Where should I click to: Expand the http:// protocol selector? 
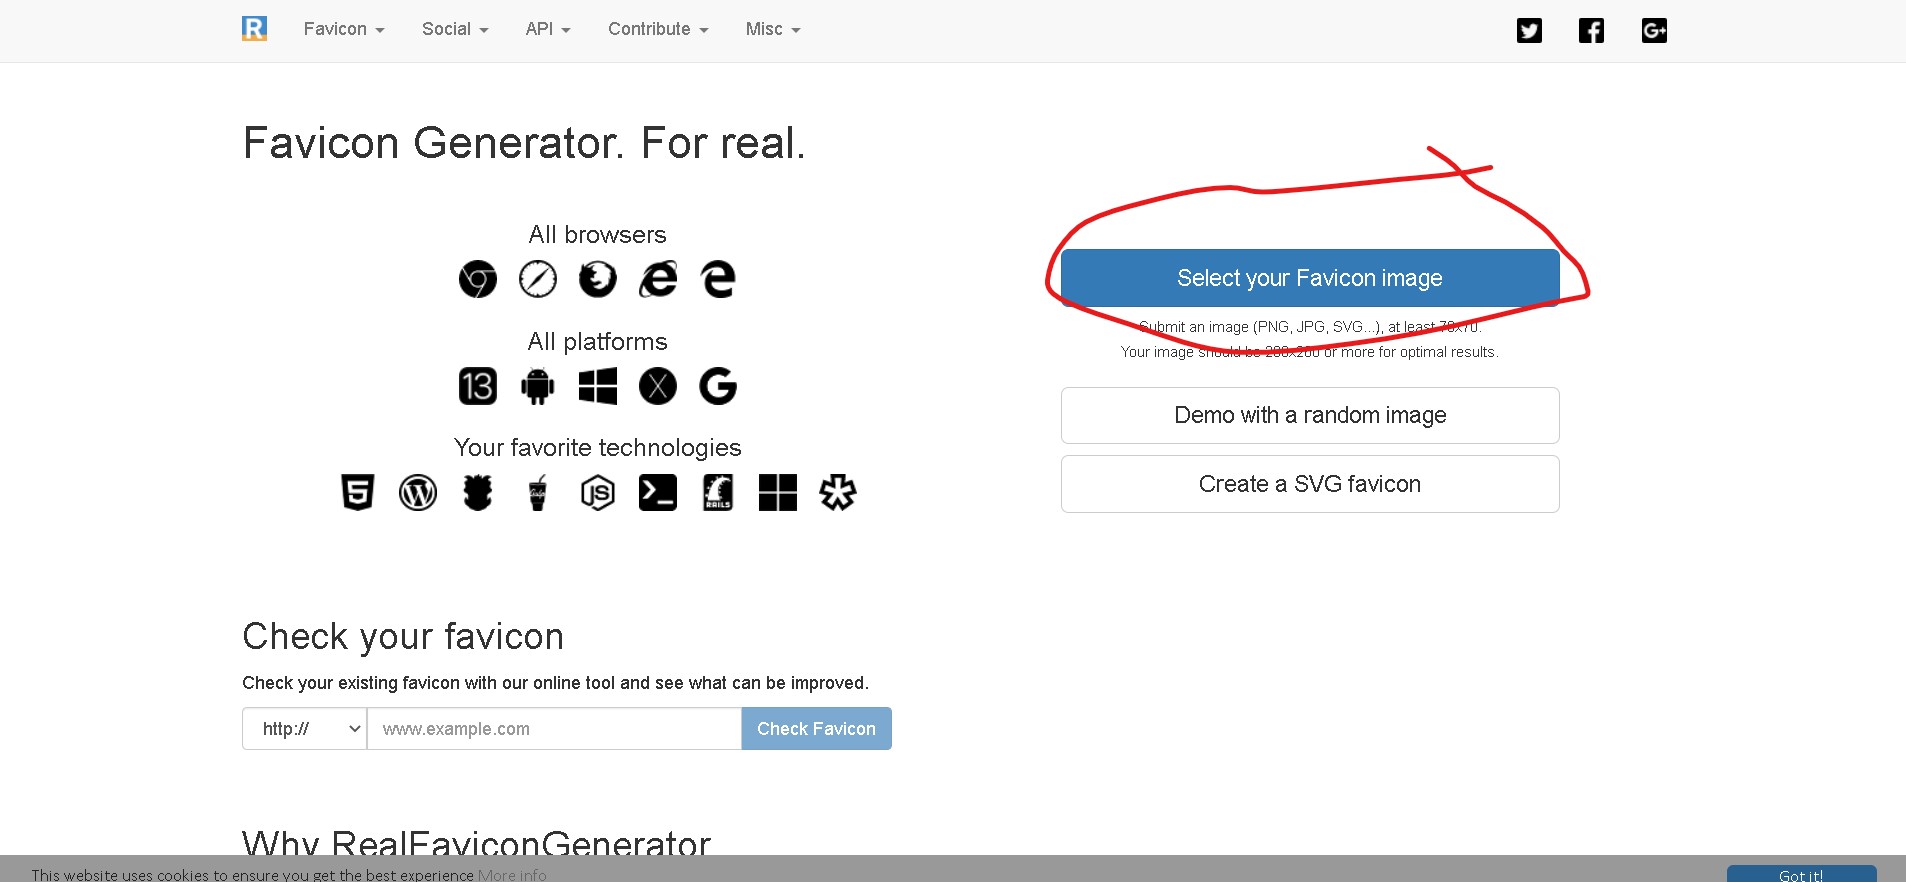tap(305, 729)
